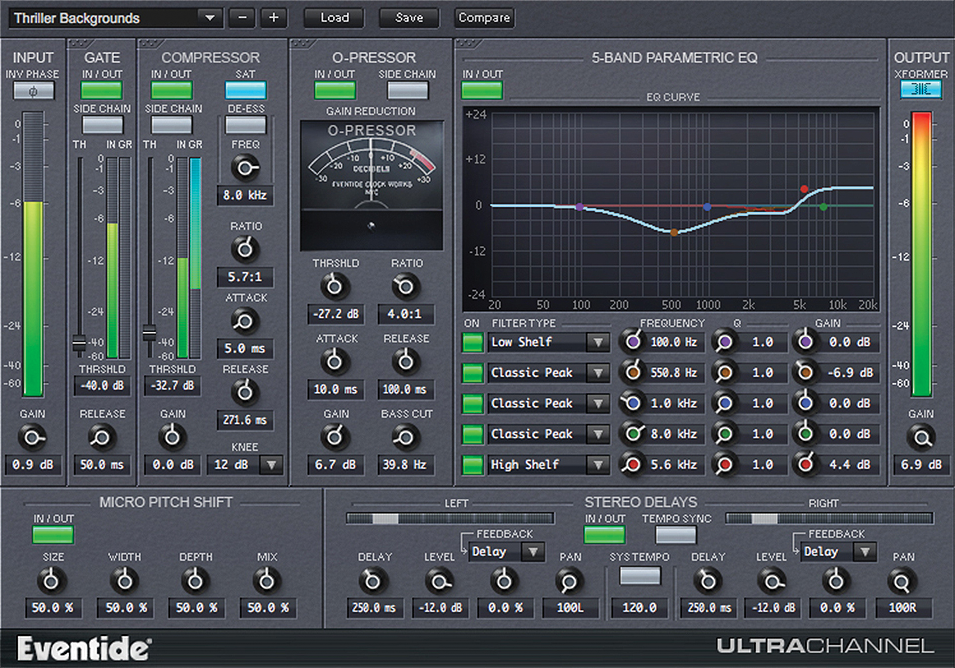Open the Low Shelf filter type dropdown

547,341
